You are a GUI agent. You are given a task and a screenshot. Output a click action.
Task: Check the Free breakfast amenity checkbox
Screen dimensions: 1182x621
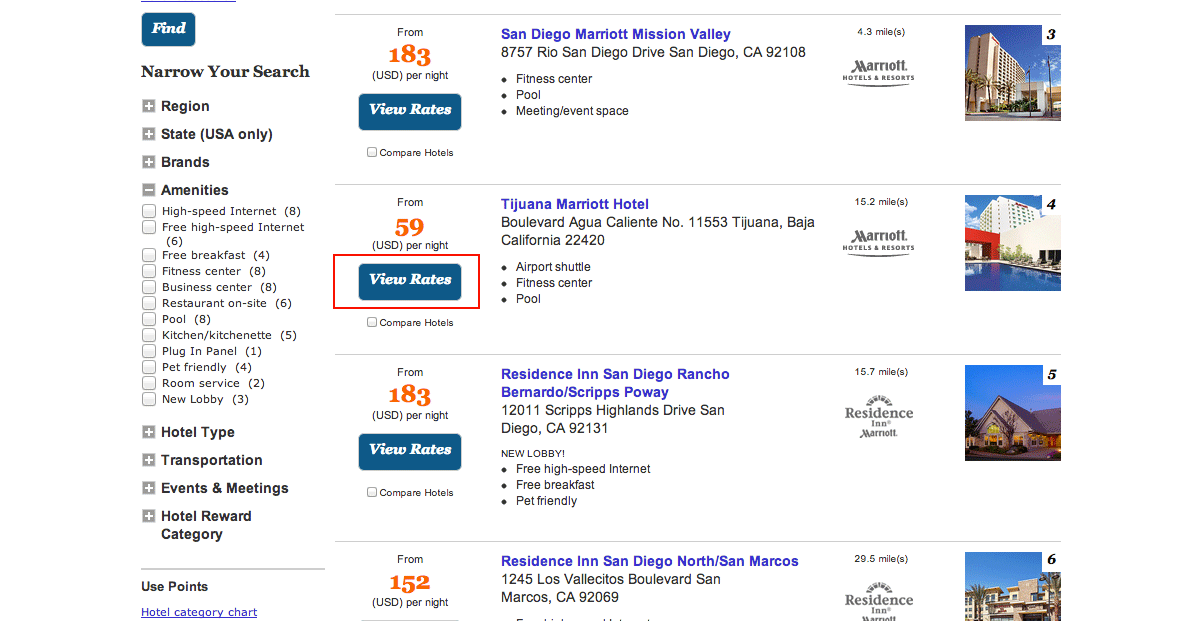(x=149, y=255)
